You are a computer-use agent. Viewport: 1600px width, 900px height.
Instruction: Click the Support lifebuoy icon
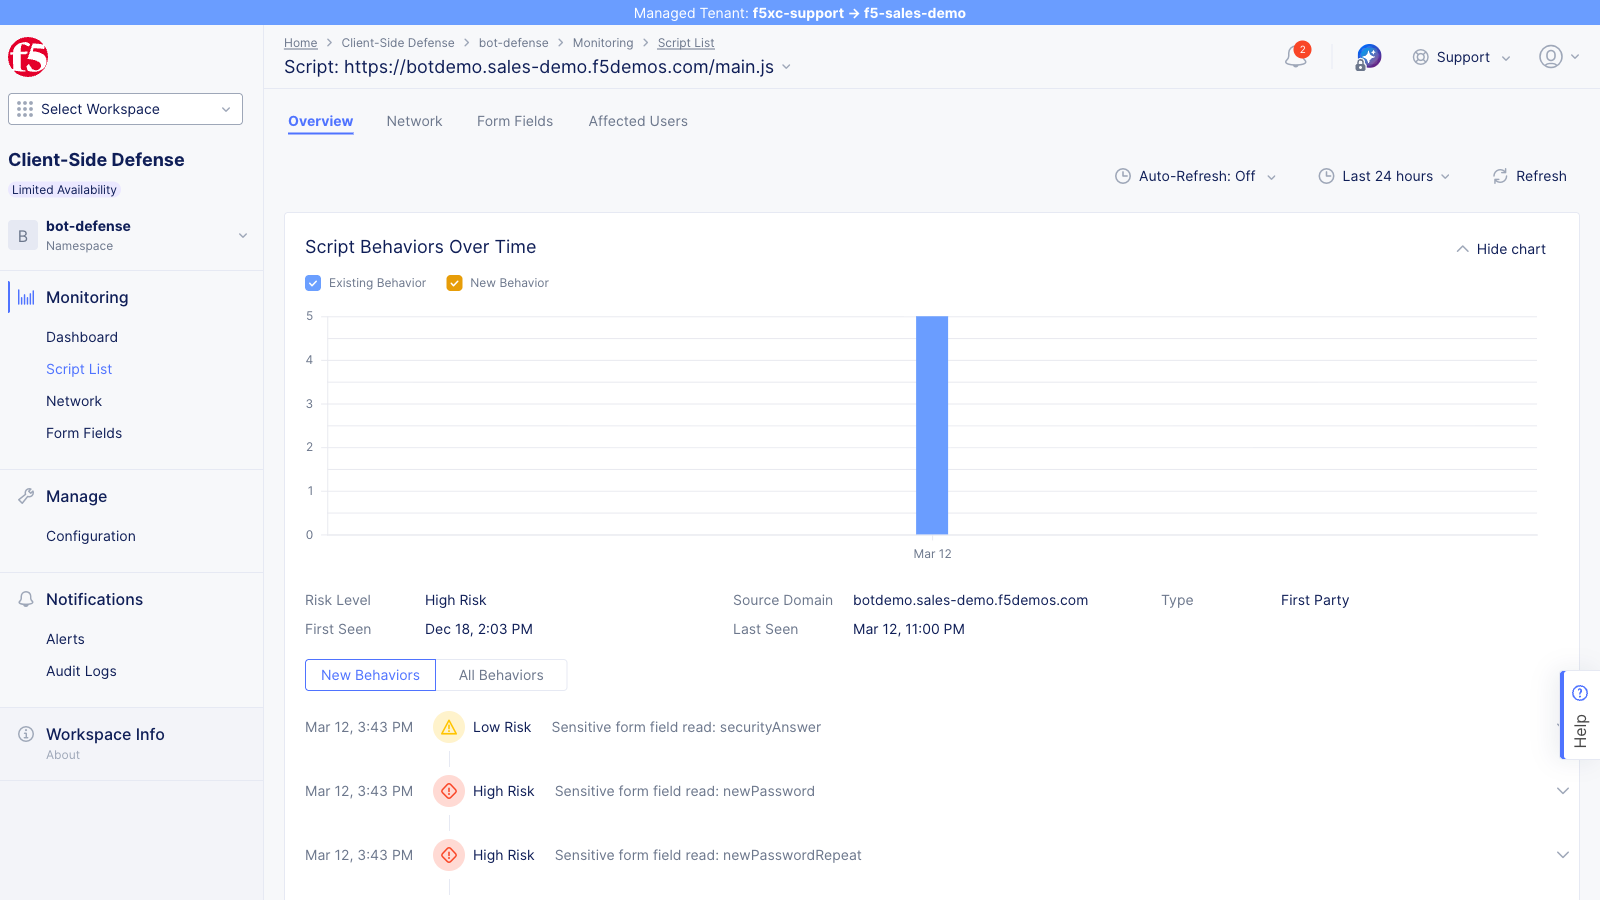click(x=1420, y=57)
